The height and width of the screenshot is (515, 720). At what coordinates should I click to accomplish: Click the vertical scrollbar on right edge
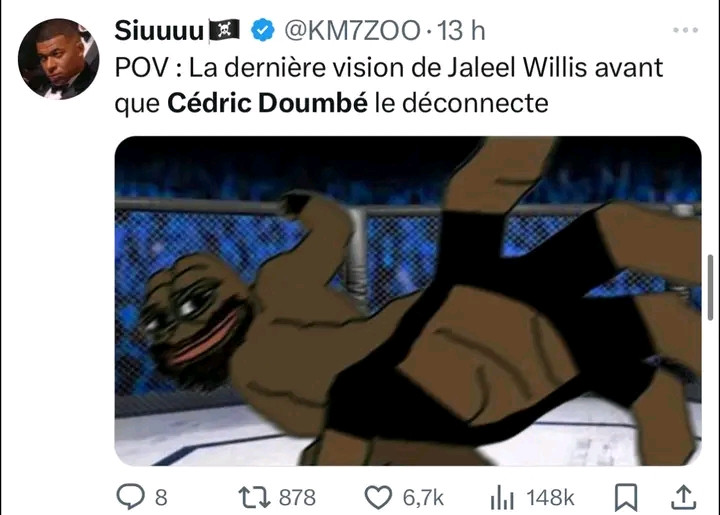(710, 287)
